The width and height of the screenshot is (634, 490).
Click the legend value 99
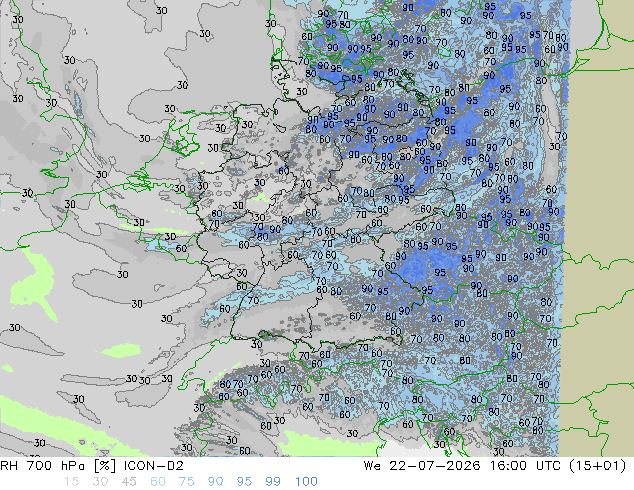tap(273, 482)
